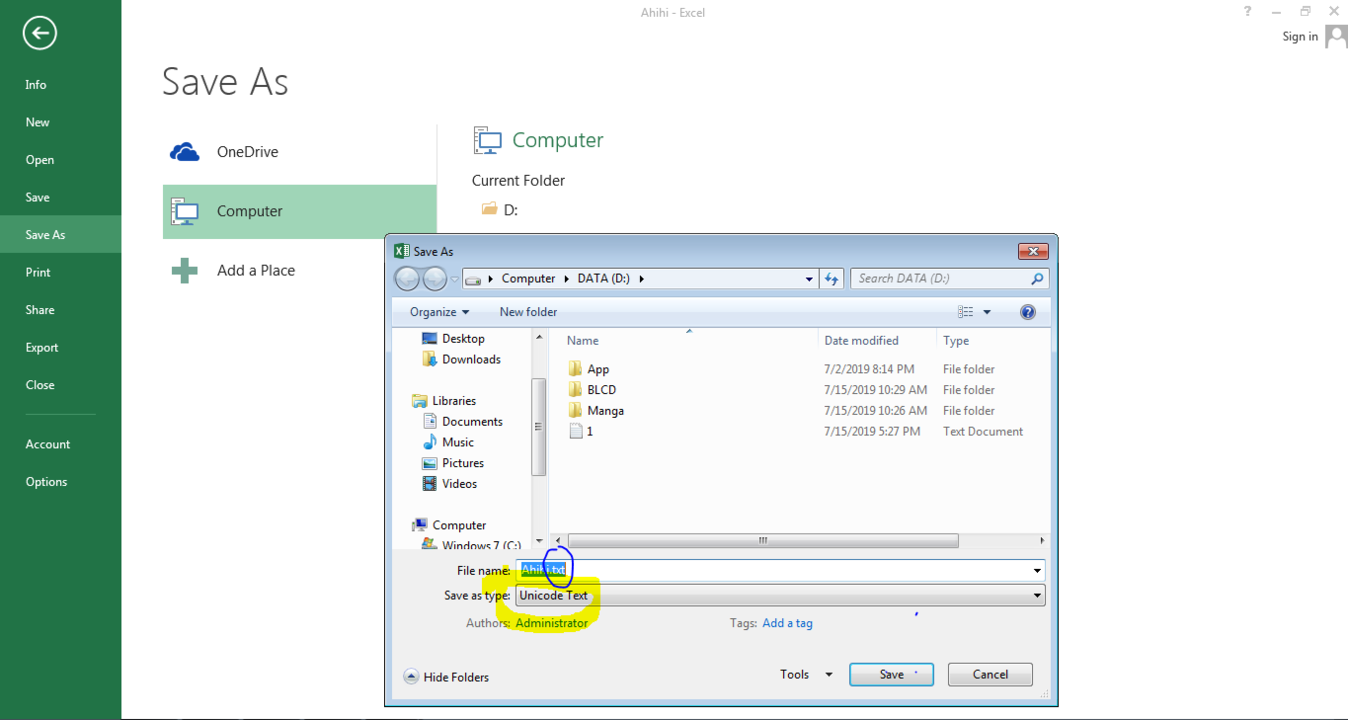Viewport: 1348px width, 720px height.
Task: Click Hide Folders button
Action: click(x=446, y=677)
